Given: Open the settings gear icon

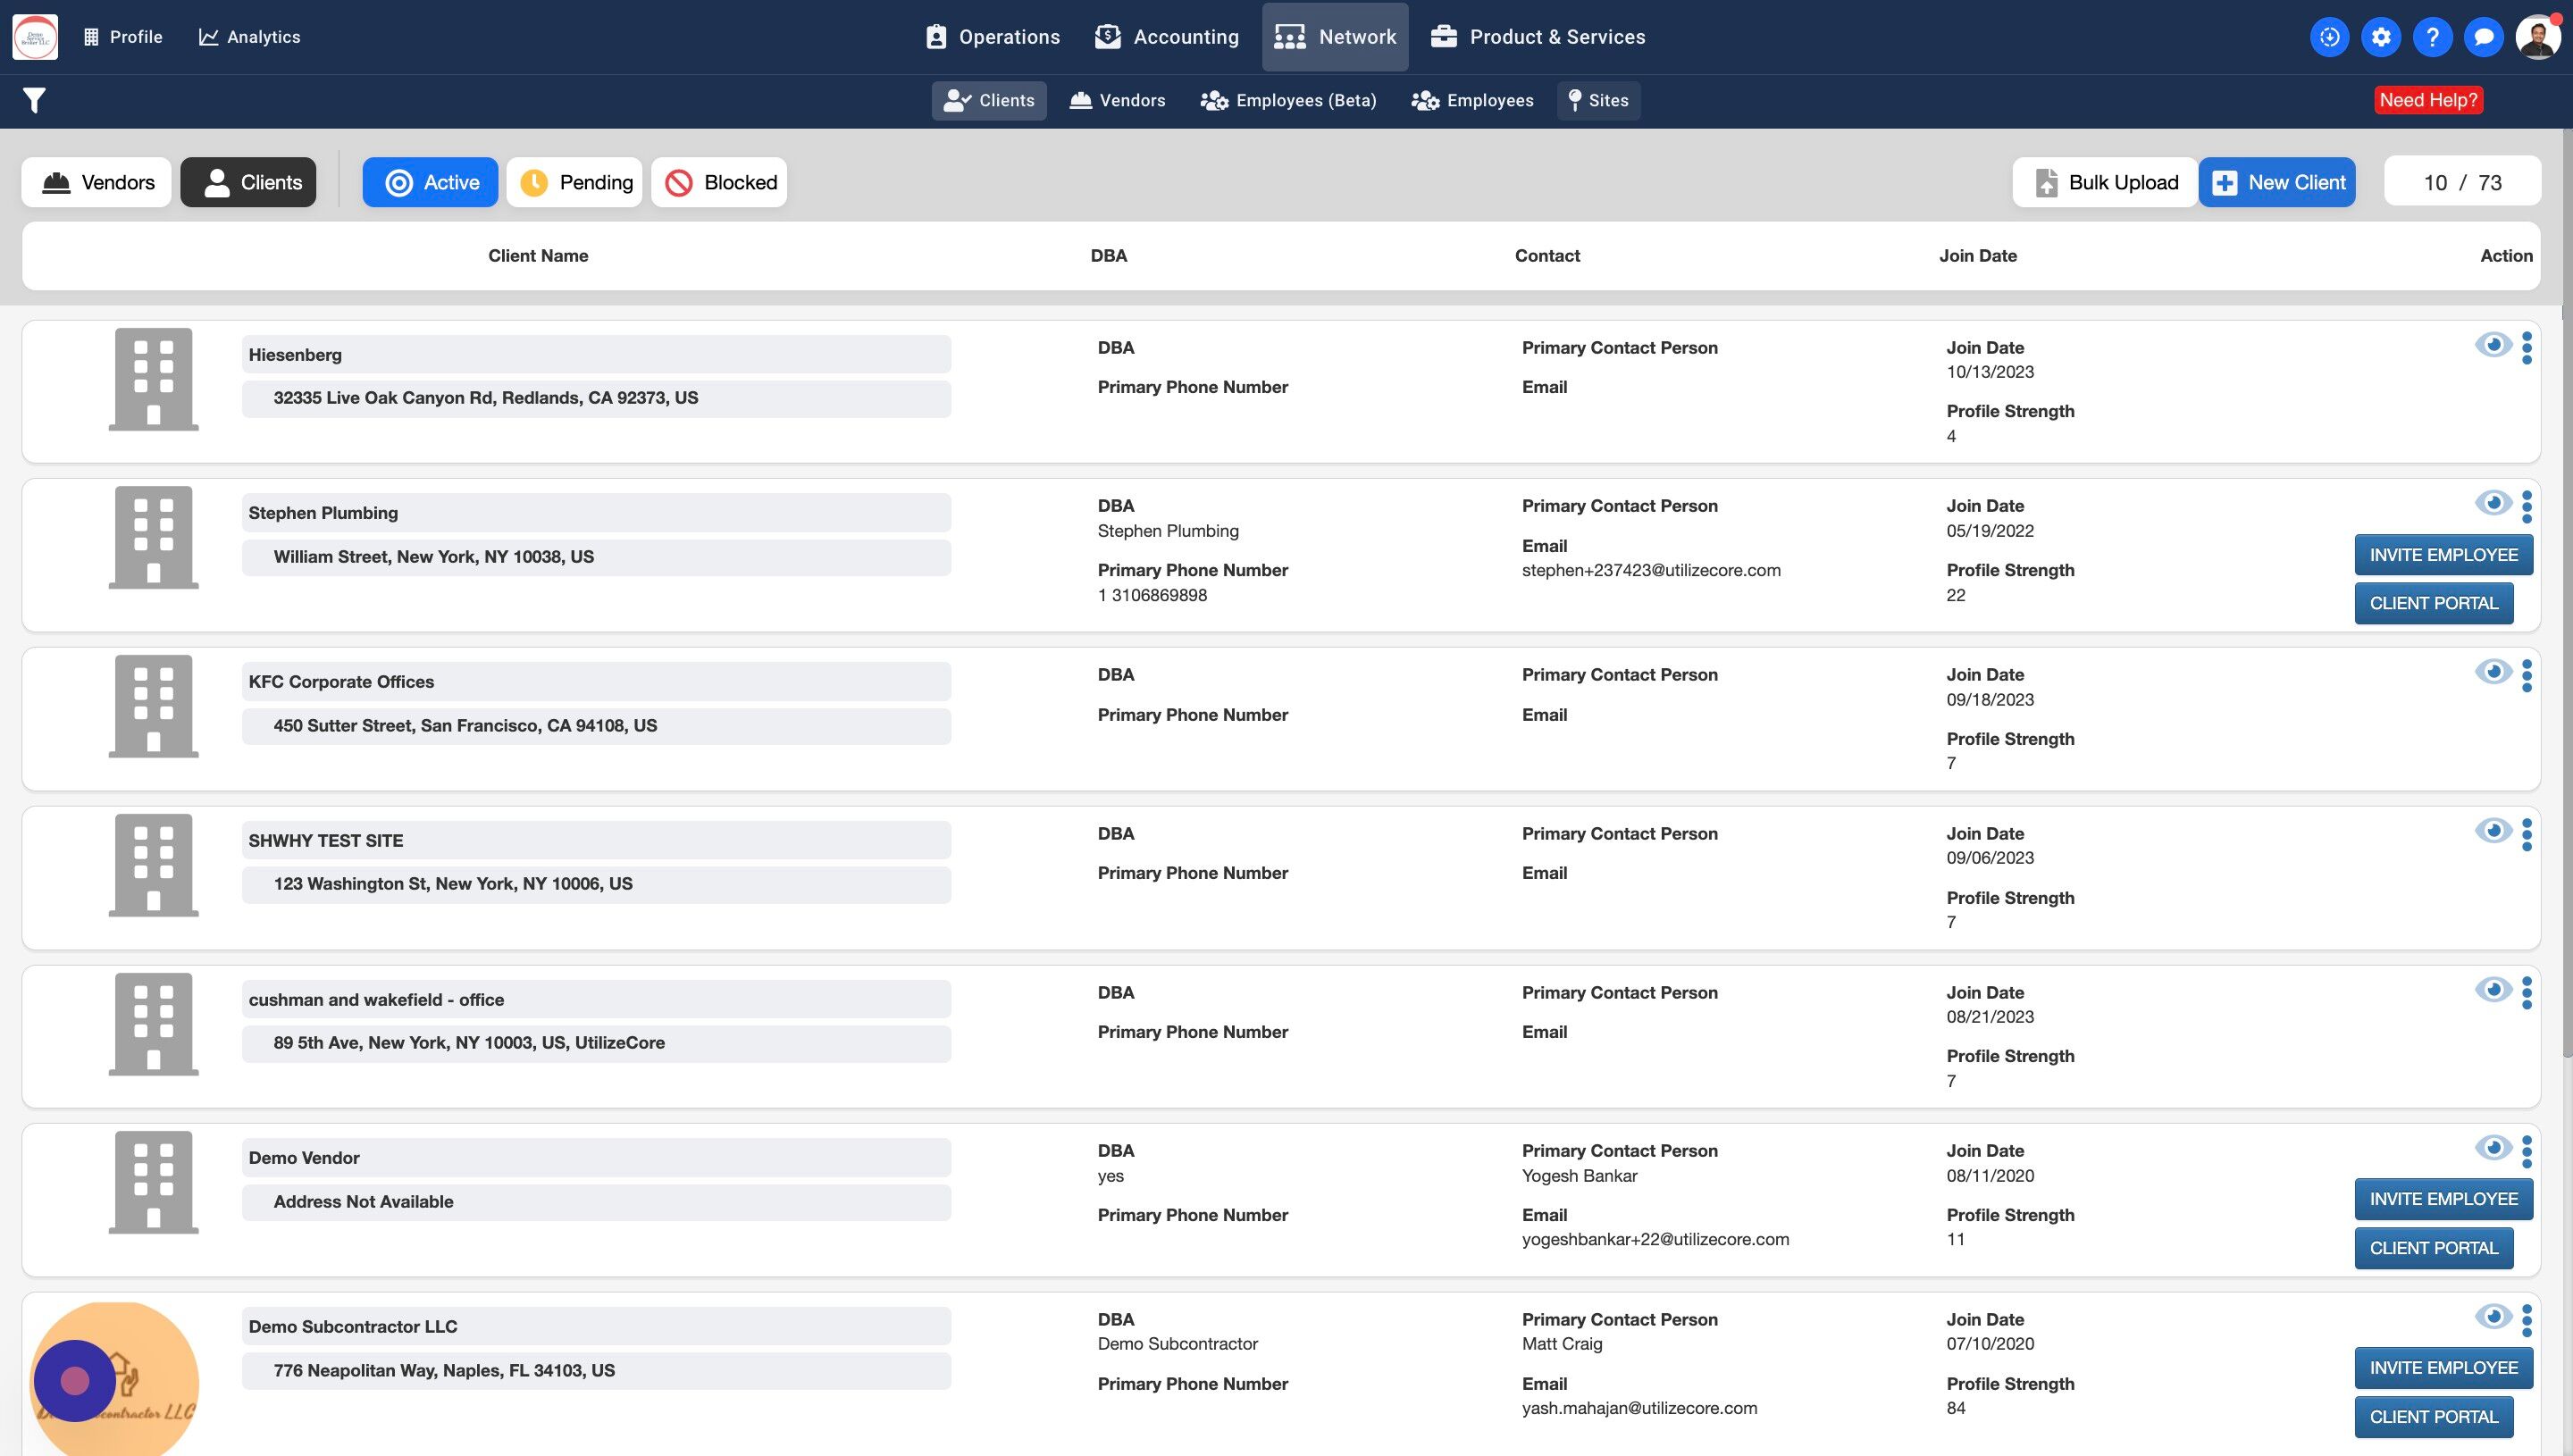Looking at the screenshot, I should pos(2381,37).
